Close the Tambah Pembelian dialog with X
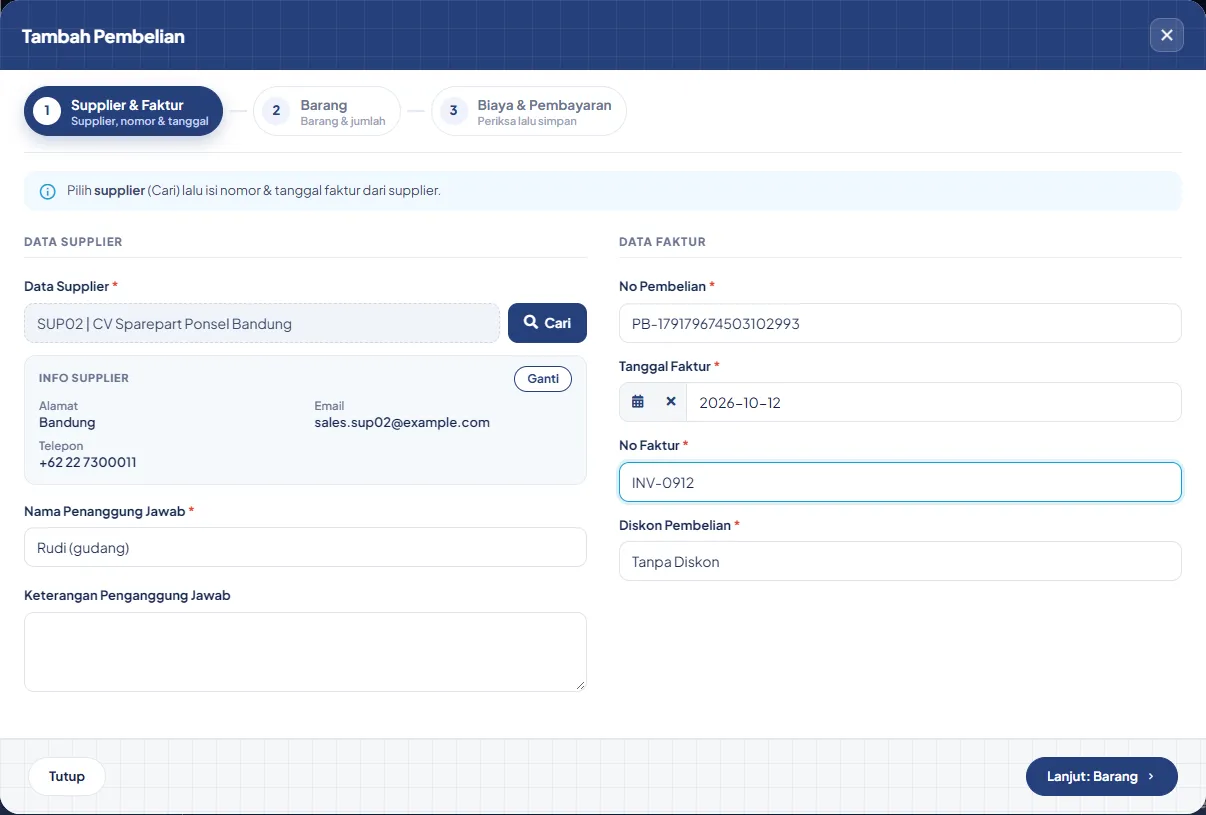The image size is (1206, 815). coord(1166,35)
